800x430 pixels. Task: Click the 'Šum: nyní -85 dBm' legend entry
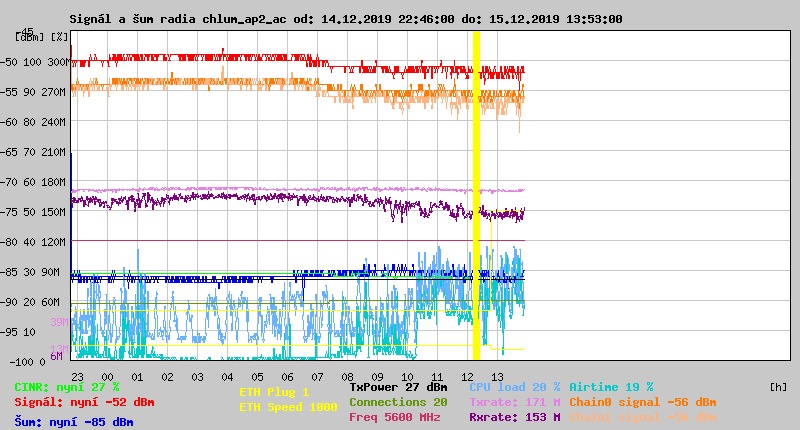tap(73, 422)
